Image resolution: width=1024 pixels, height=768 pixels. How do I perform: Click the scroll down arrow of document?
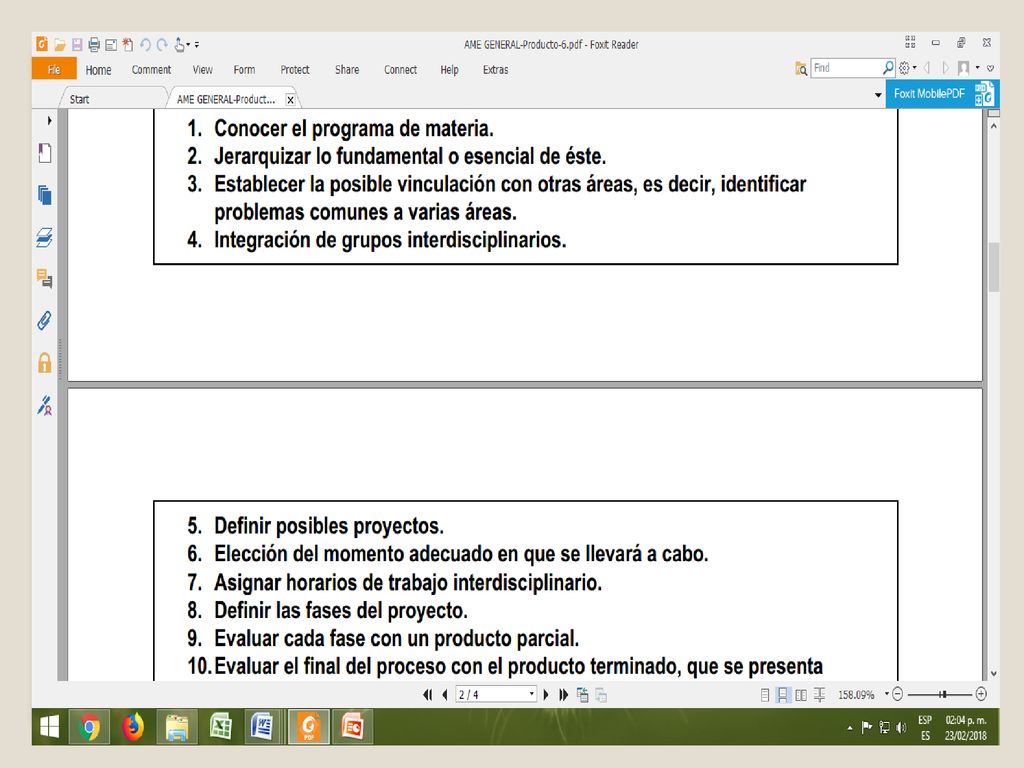pos(993,673)
